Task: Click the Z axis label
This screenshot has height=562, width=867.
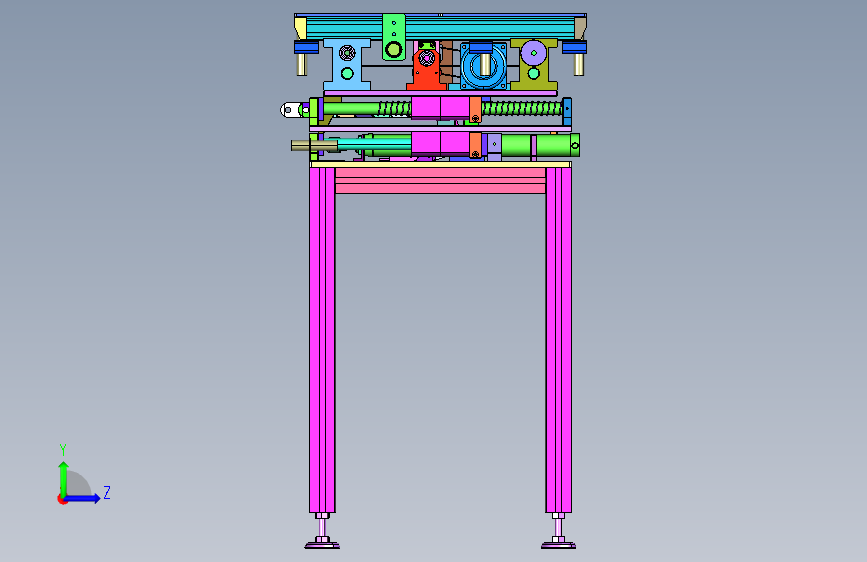Action: click(107, 492)
